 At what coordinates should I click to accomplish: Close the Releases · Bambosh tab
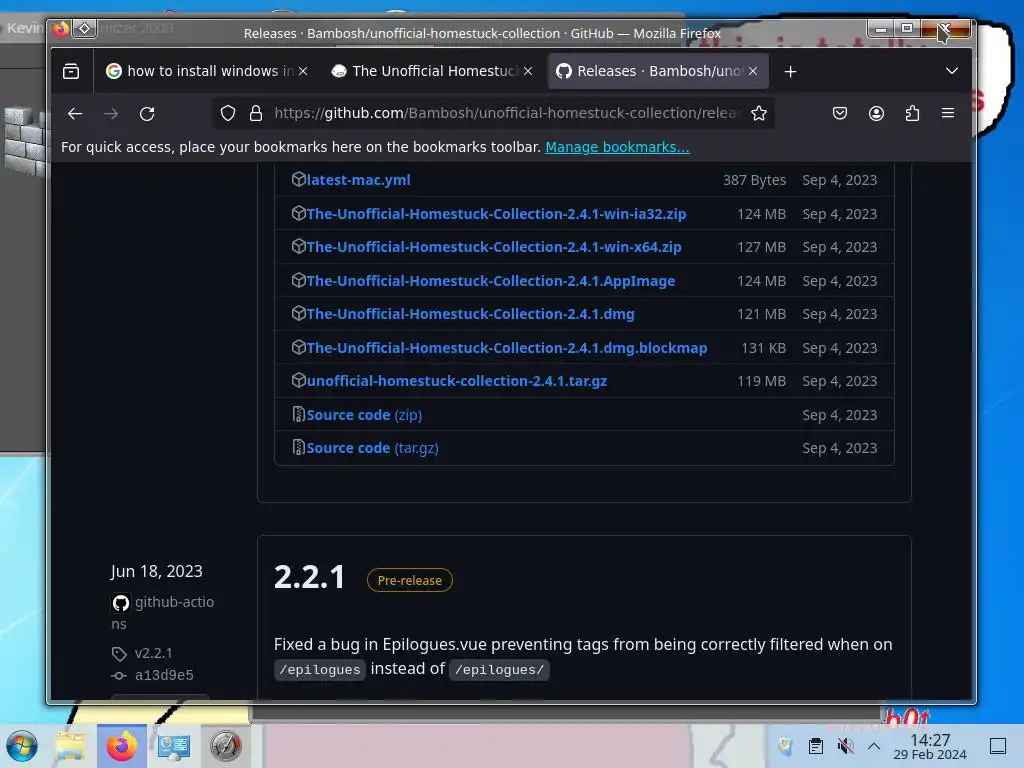tap(753, 71)
